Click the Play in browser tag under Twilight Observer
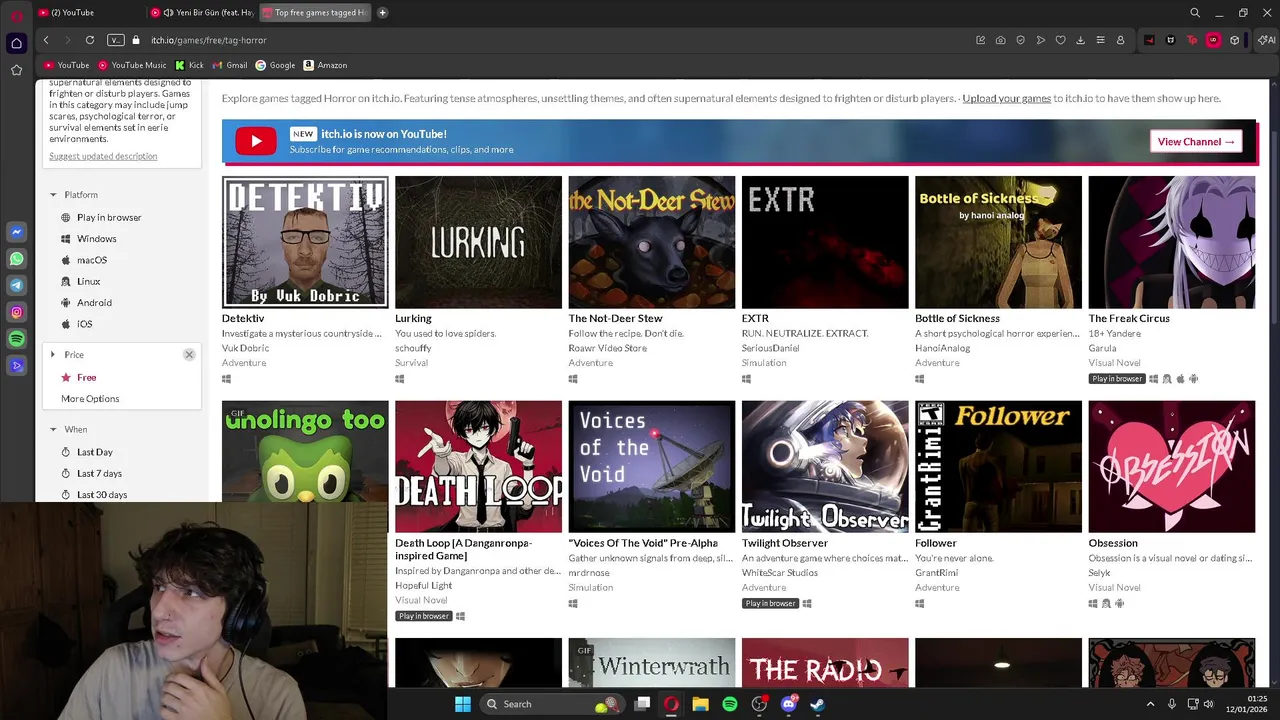Screen dimensions: 1280x720 [770, 603]
